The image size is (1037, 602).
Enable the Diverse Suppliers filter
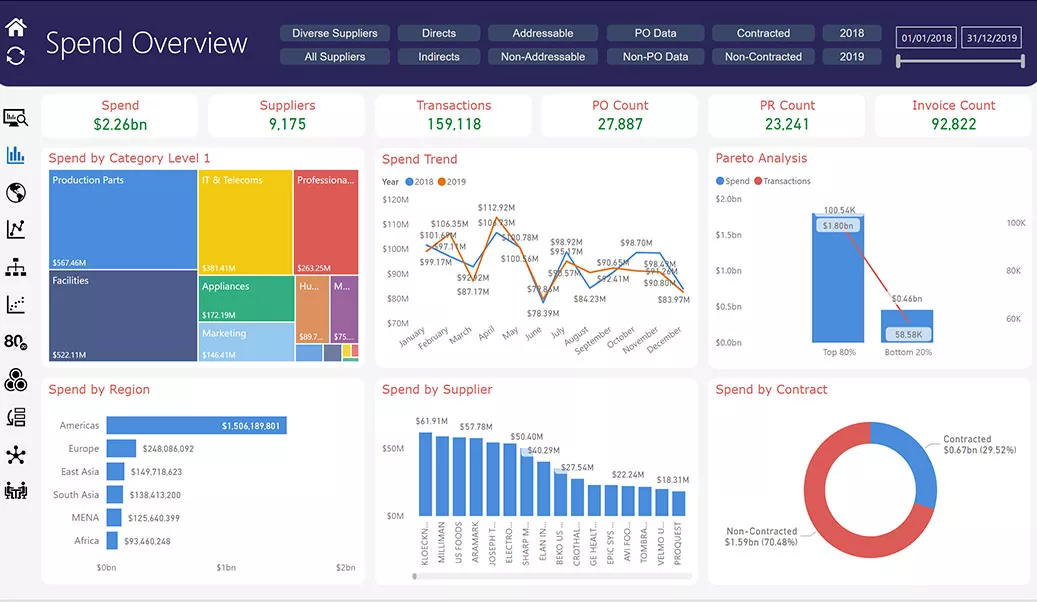(334, 32)
